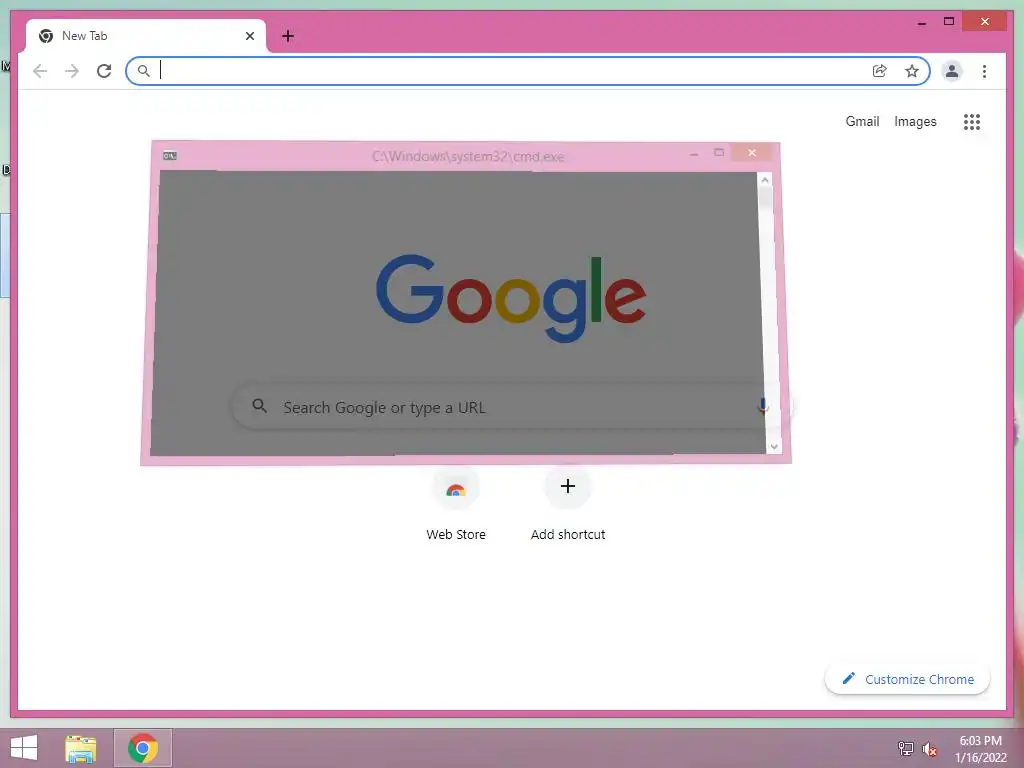Open the Web Store shortcut
This screenshot has width=1024, height=768.
(456, 487)
